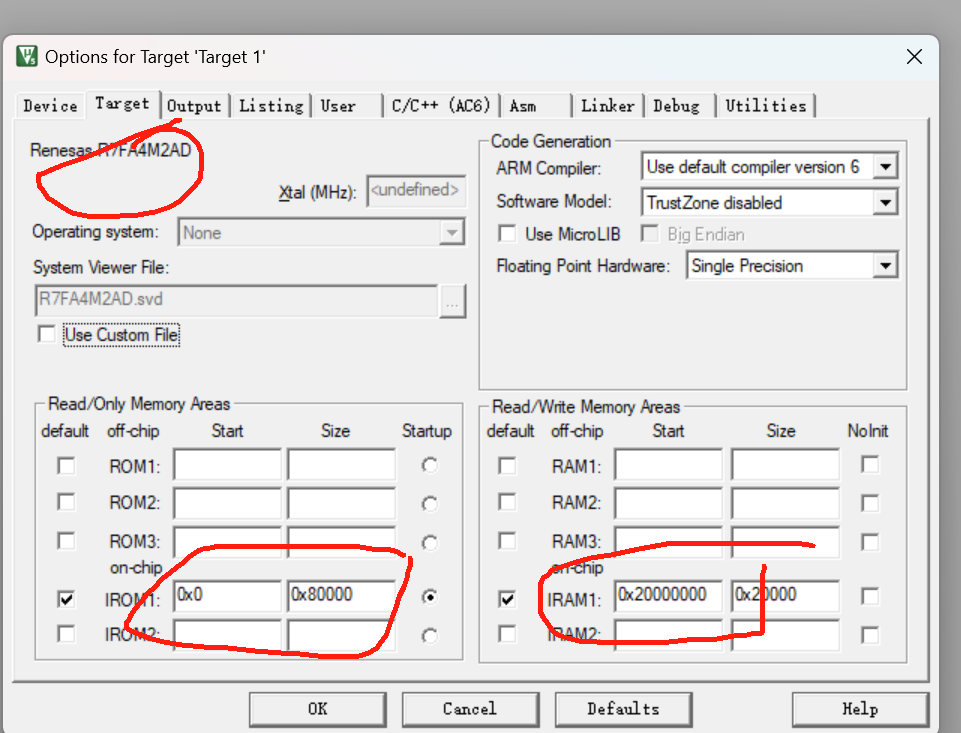The width and height of the screenshot is (961, 733).
Task: Uncheck the IRAM1 default checkbox
Action: point(507,598)
